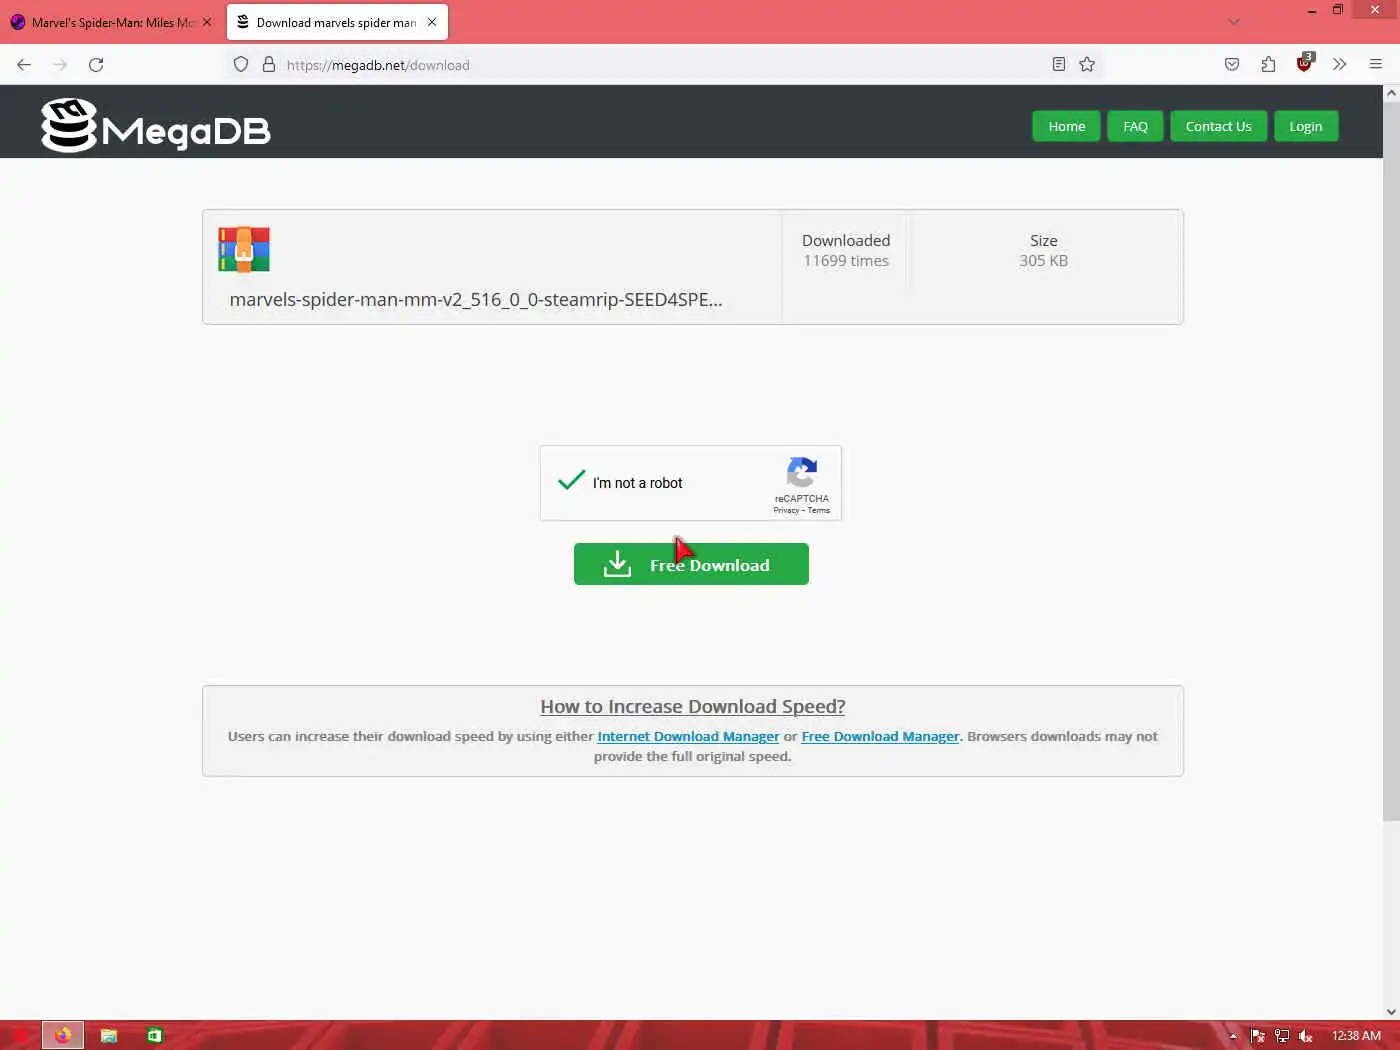The width and height of the screenshot is (1400, 1050).
Task: Click the Size 305 KB text
Action: [x=1044, y=250]
